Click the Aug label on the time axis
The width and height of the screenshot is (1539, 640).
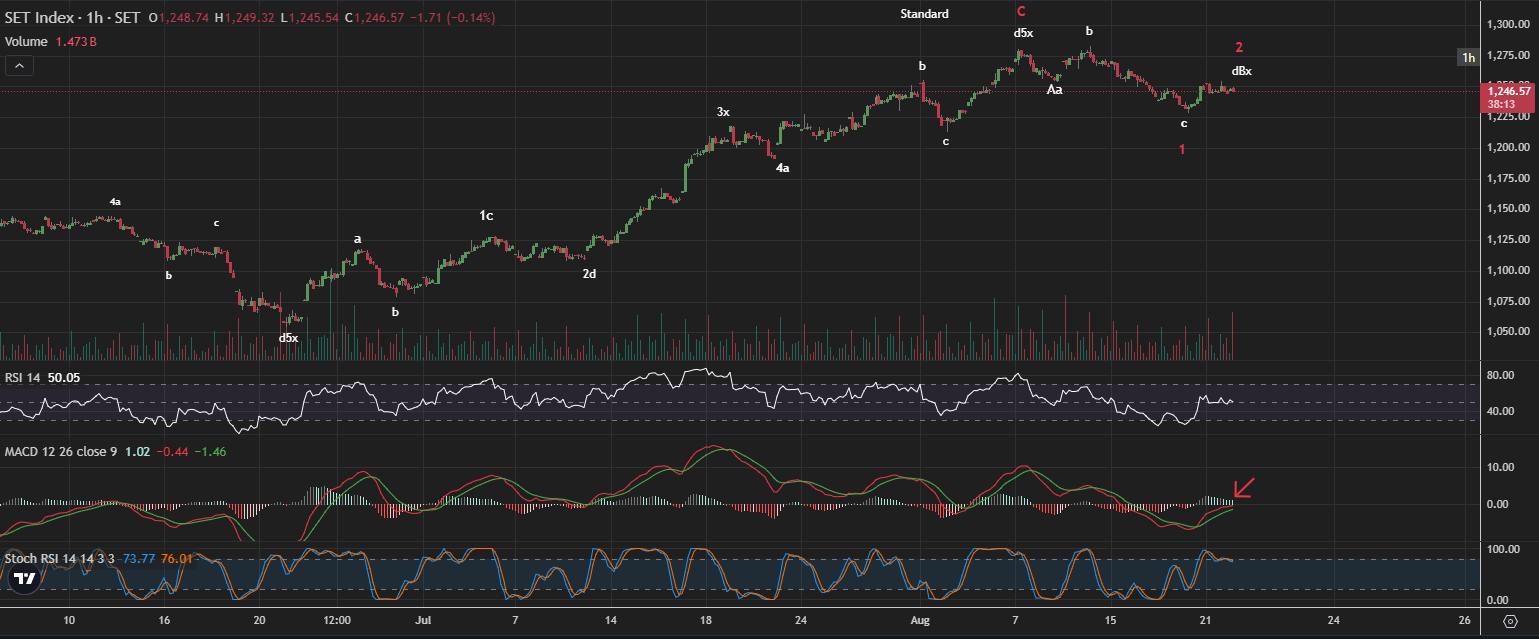(x=919, y=621)
